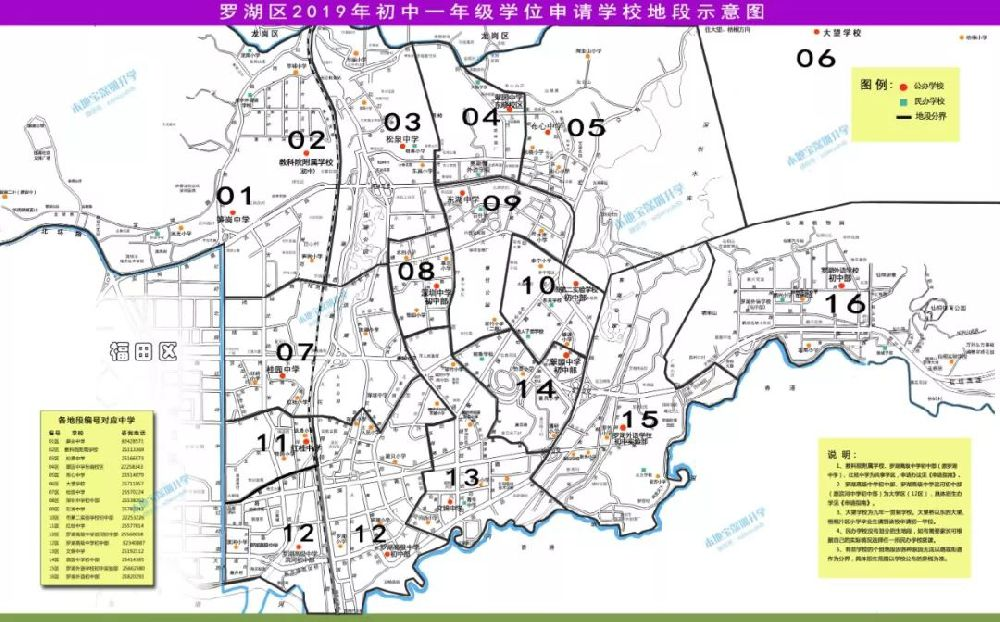Click the red marker beside zone 15
This screenshot has width=1000, height=622.
tap(622, 427)
